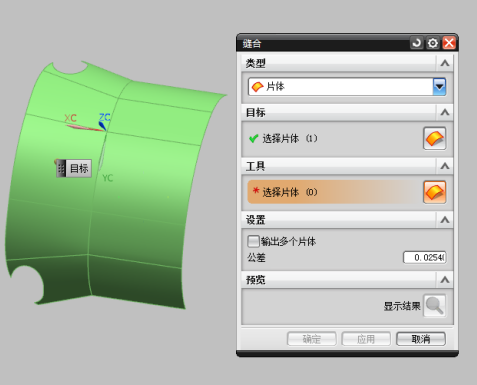The width and height of the screenshot is (477, 385).
Task: Click the 公差 tolerance input field
Action: (425, 257)
